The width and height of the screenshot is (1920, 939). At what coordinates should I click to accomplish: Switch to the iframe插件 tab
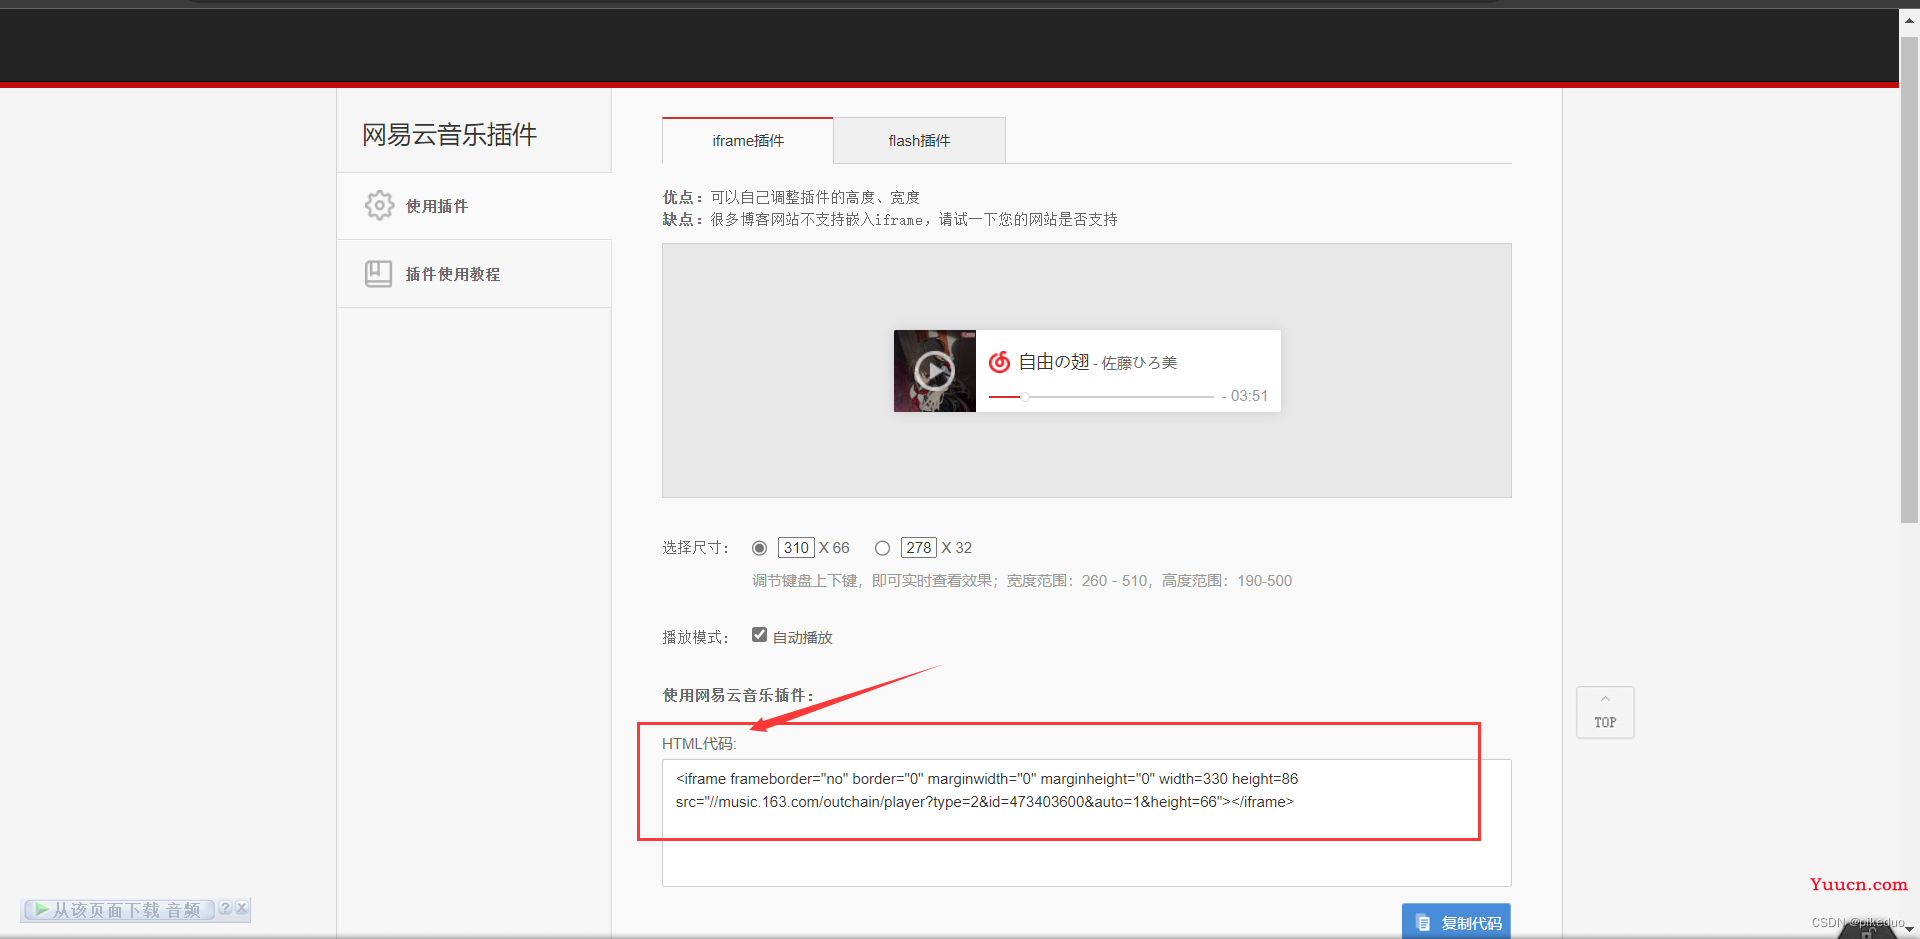(x=748, y=141)
